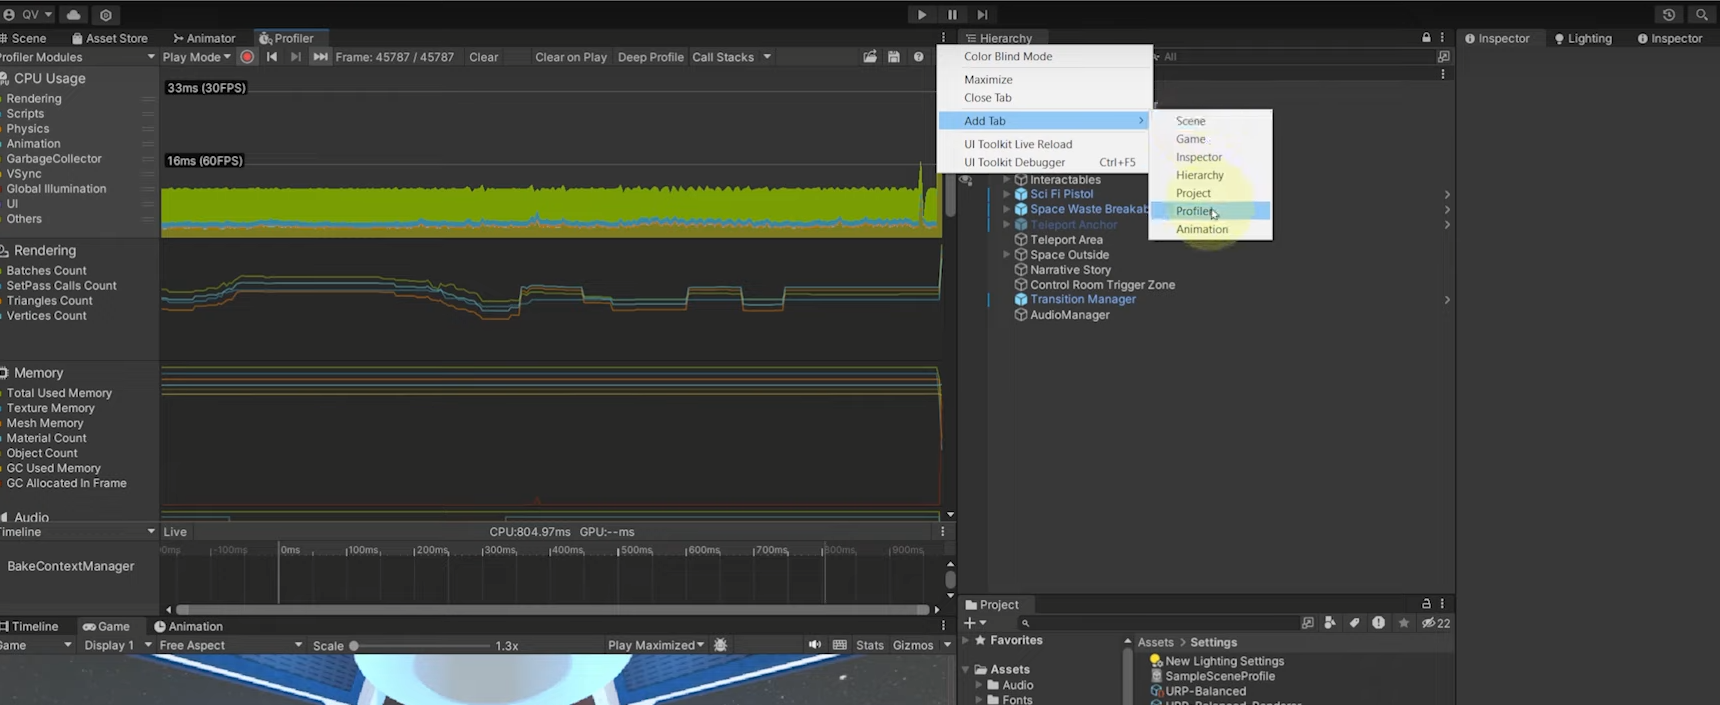Viewport: 1720px width, 705px height.
Task: Open the Transition Manager prefab arrow
Action: 1447,300
